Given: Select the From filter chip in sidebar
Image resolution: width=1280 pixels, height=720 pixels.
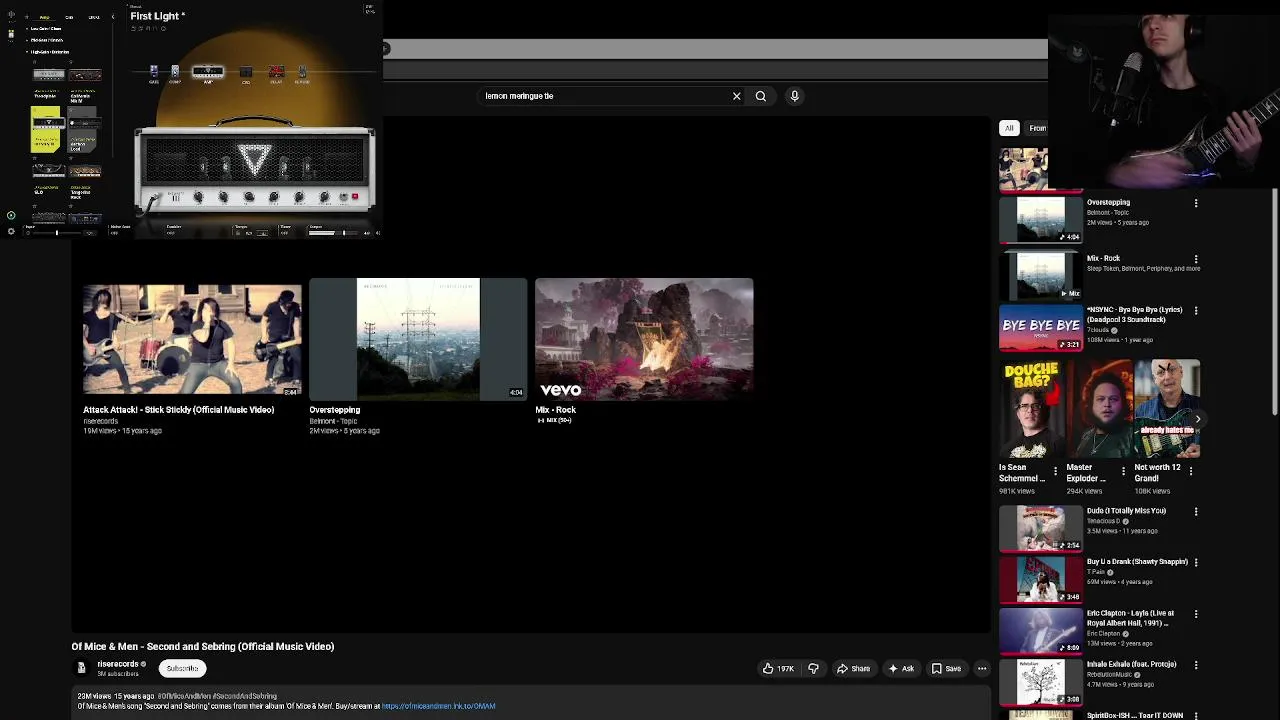Looking at the screenshot, I should pyautogui.click(x=1037, y=128).
